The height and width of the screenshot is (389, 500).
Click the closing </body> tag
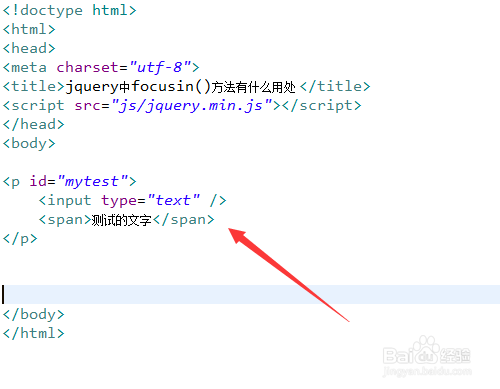click(x=33, y=314)
